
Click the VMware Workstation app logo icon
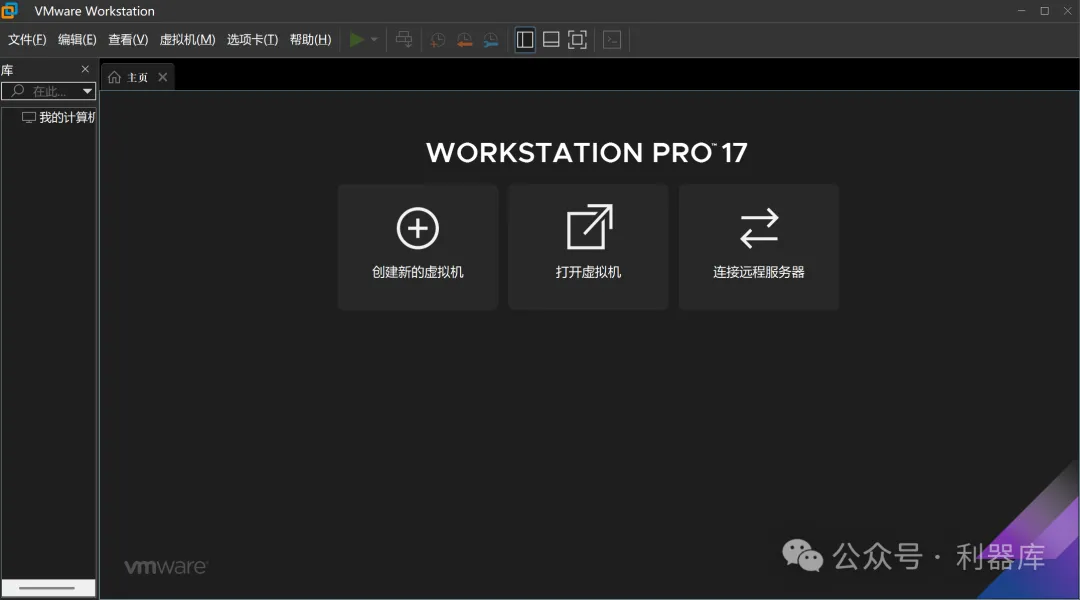point(9,10)
